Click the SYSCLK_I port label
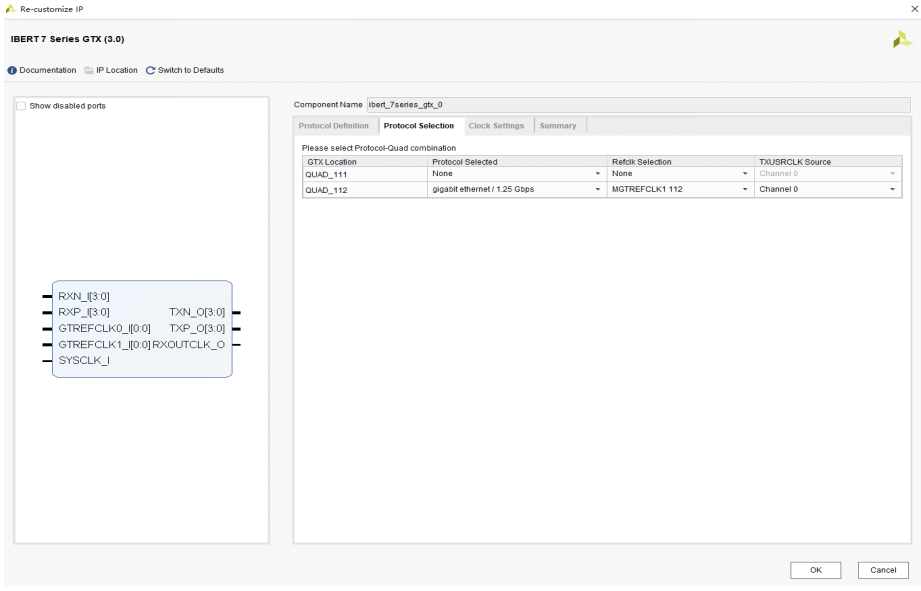The height and width of the screenshot is (591, 921). pyautogui.click(x=83, y=360)
